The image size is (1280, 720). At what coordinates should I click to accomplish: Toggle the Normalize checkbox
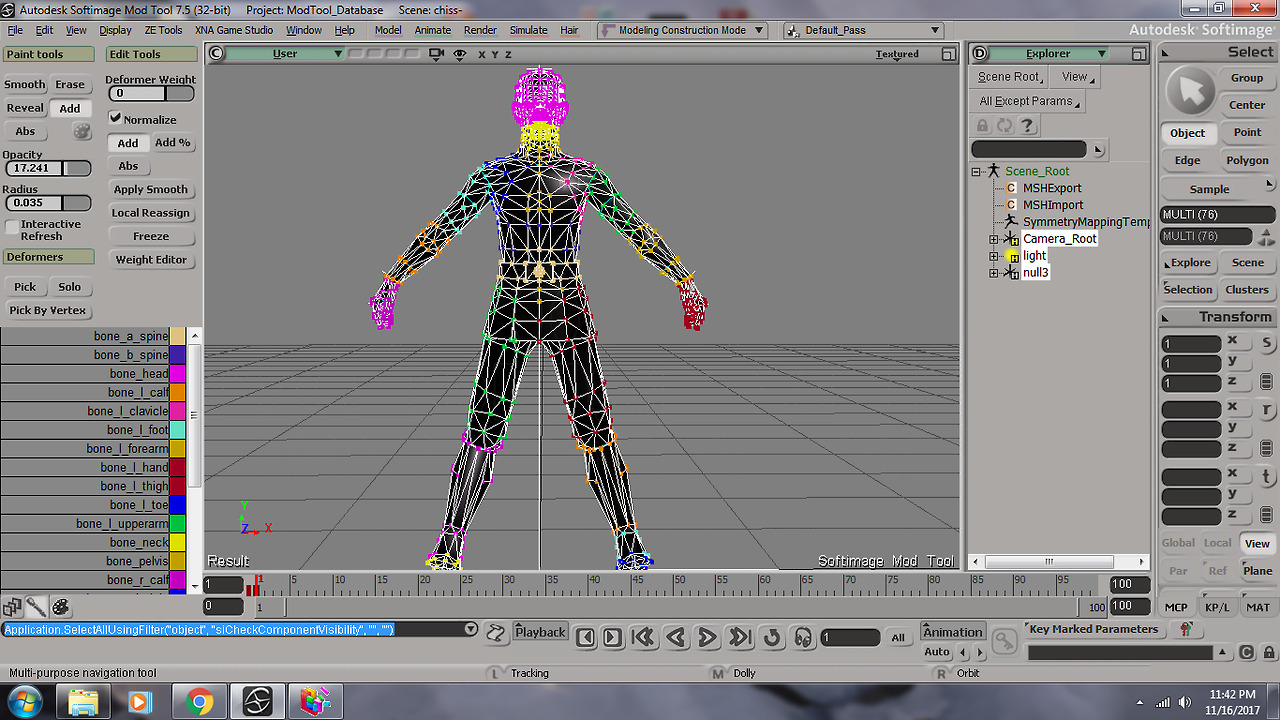click(x=115, y=118)
